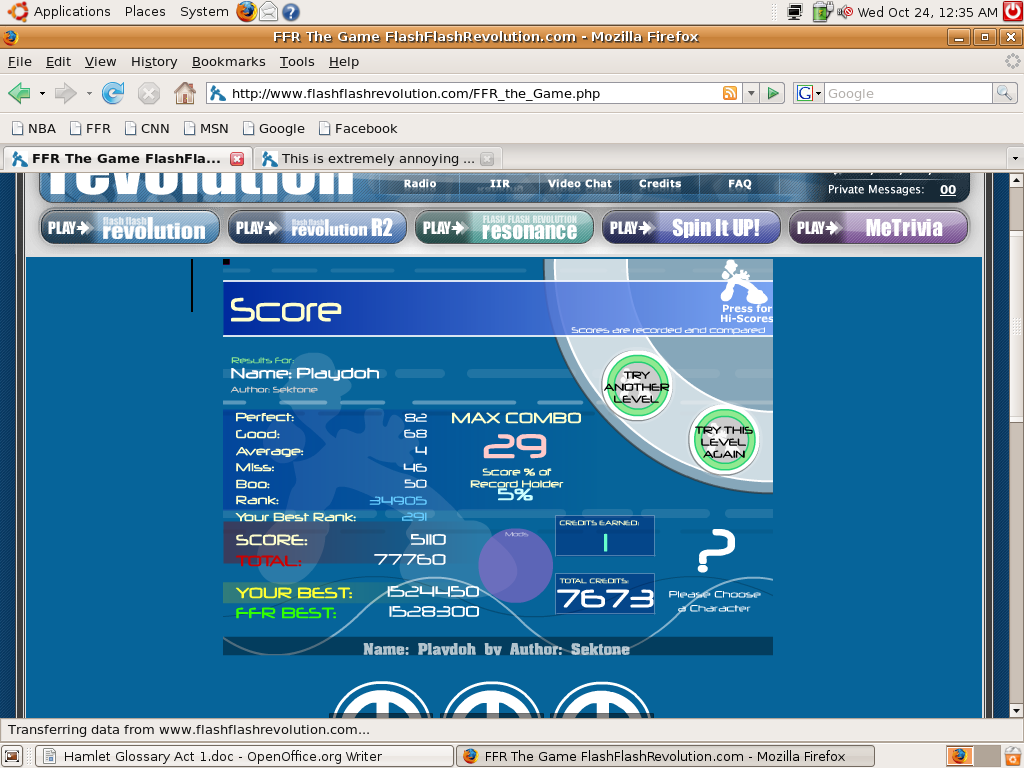The width and height of the screenshot is (1024, 768).
Task: Click the Stop loading icon
Action: pyautogui.click(x=149, y=93)
